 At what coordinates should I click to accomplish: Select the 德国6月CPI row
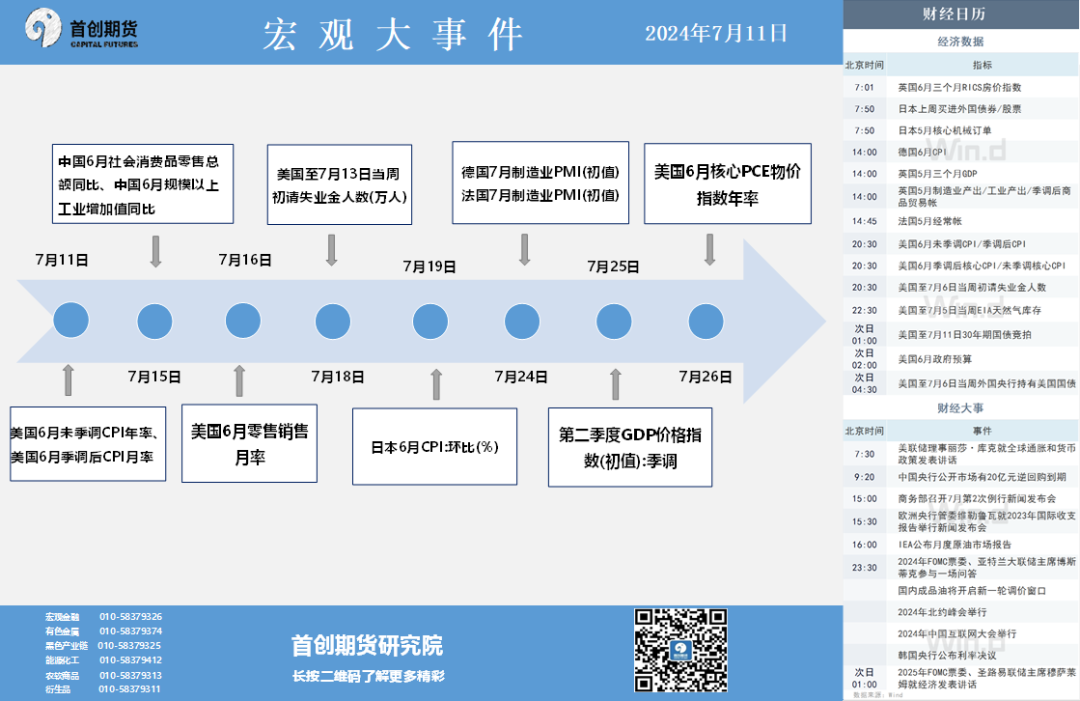961,152
